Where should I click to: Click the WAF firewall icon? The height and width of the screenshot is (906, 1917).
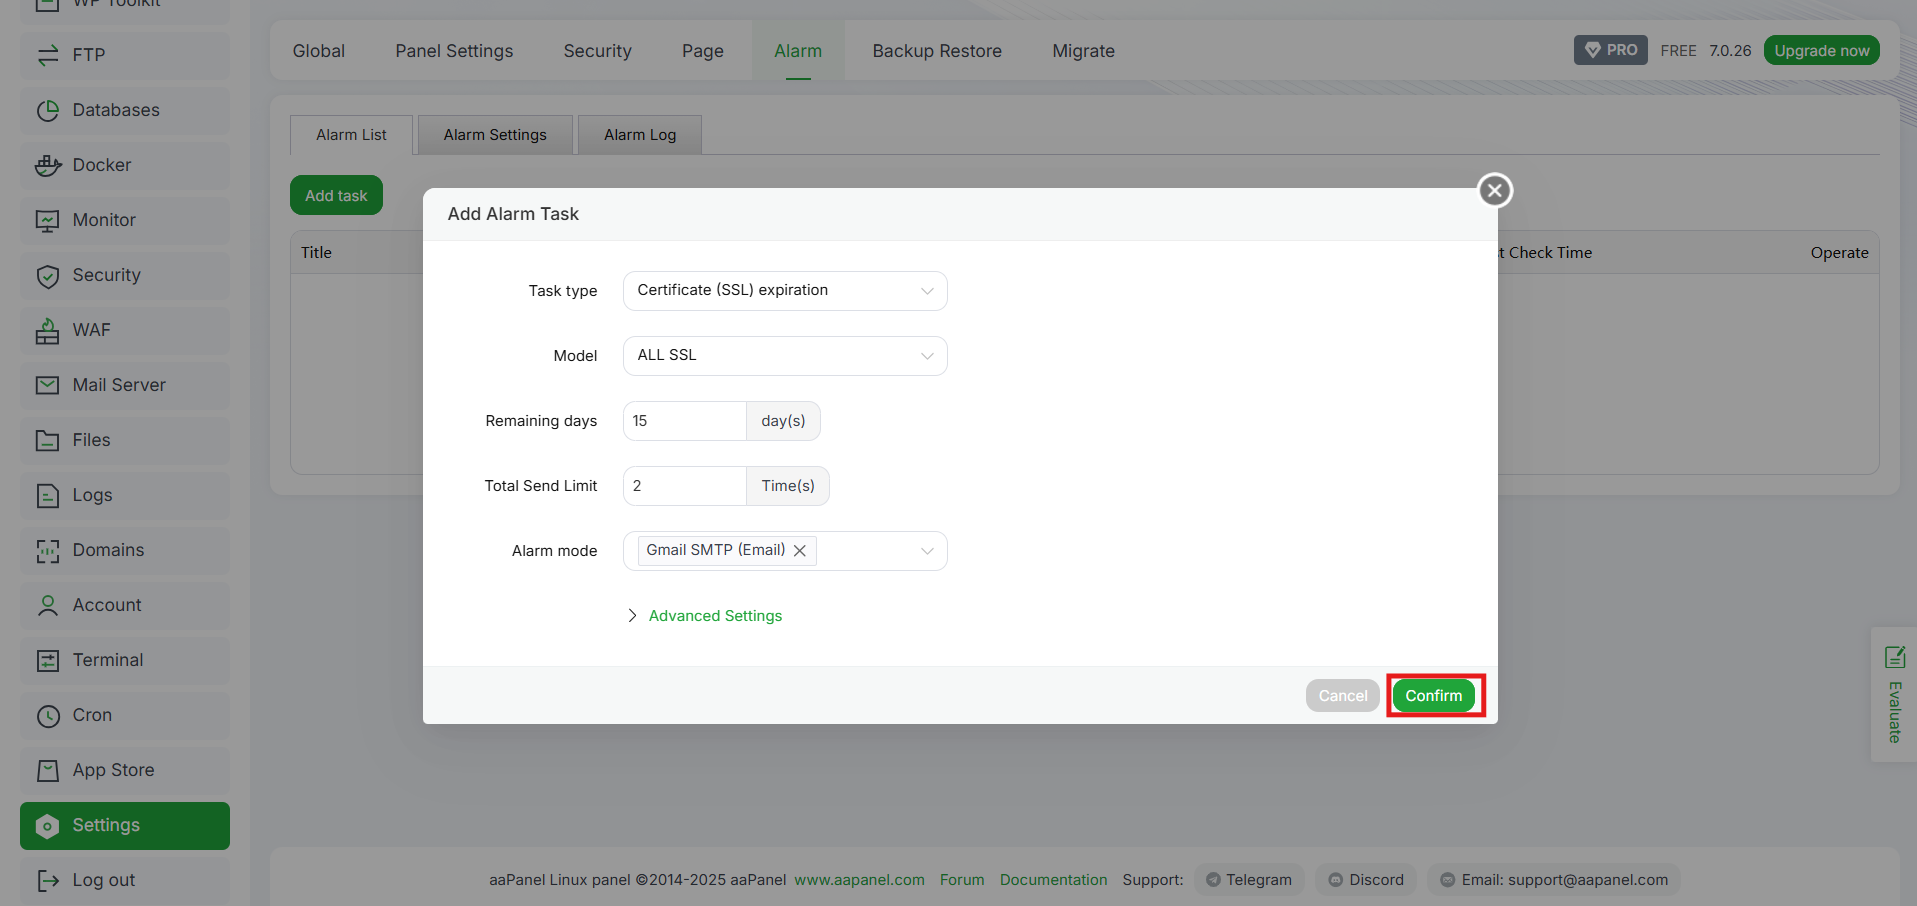pyautogui.click(x=48, y=330)
